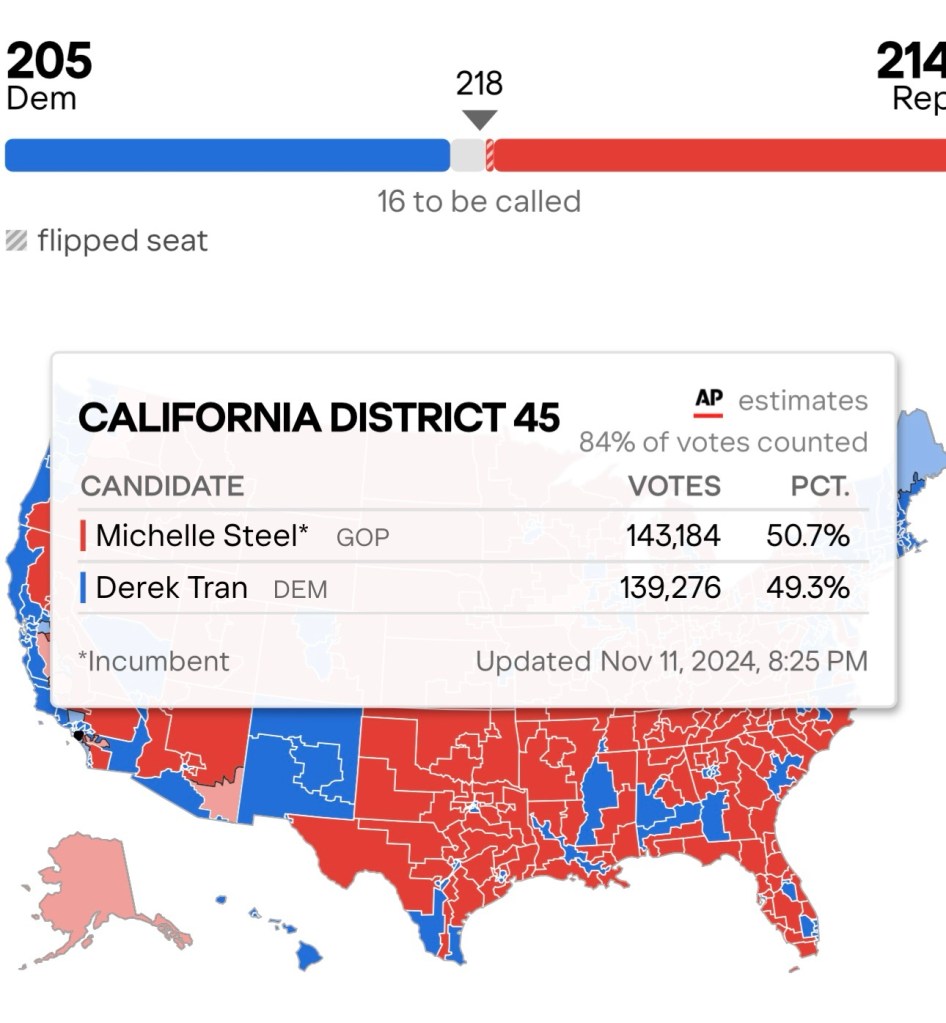Click the gray uncalled seats bar segment
Screen dimensions: 946x1023
coord(467,155)
